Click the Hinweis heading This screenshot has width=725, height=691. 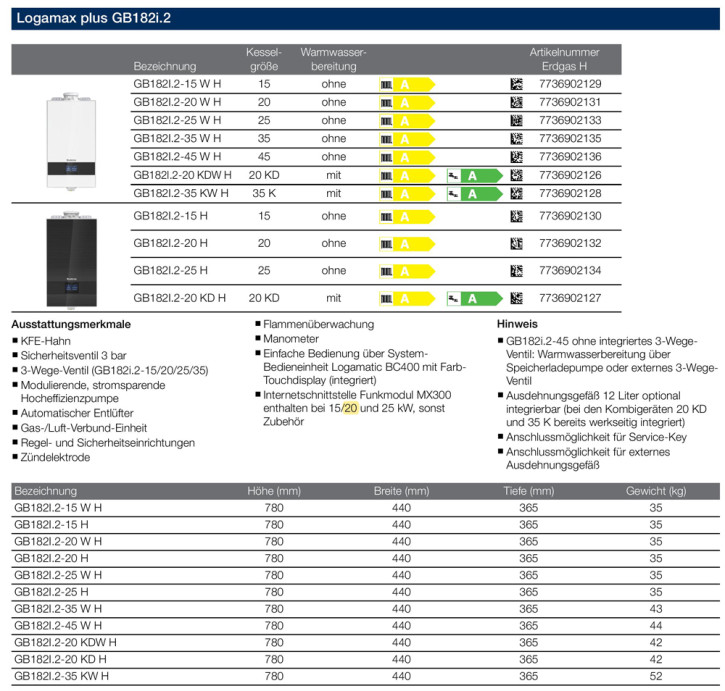517,324
